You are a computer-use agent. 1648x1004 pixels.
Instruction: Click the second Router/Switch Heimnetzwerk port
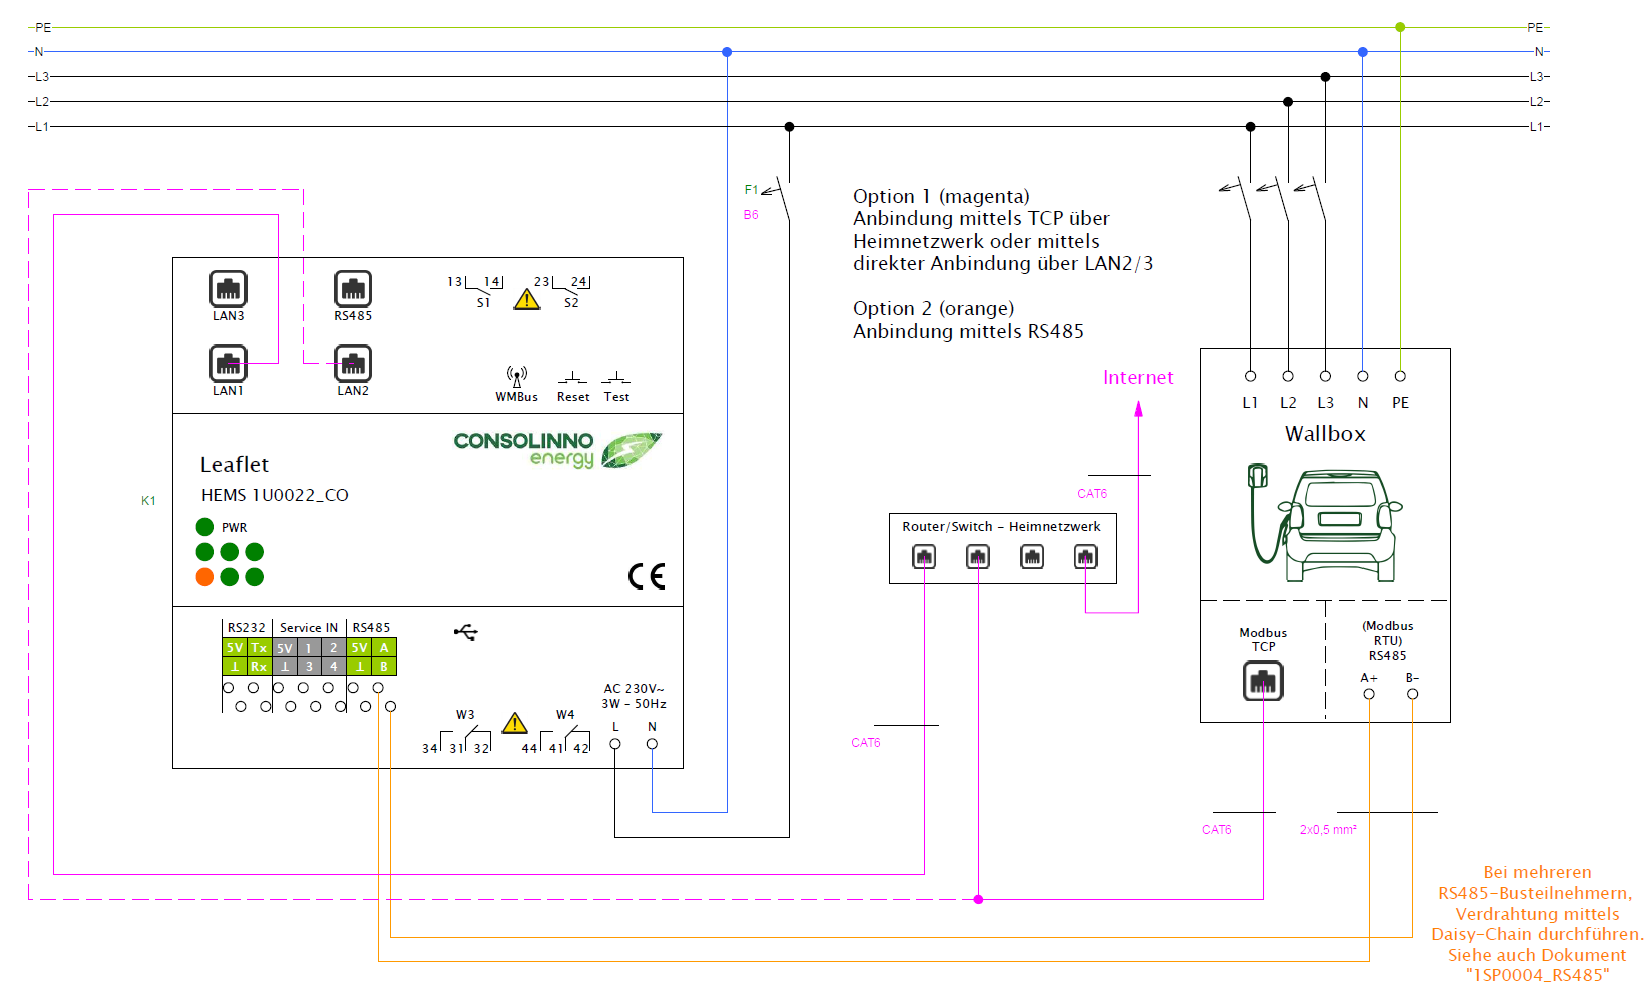click(978, 557)
